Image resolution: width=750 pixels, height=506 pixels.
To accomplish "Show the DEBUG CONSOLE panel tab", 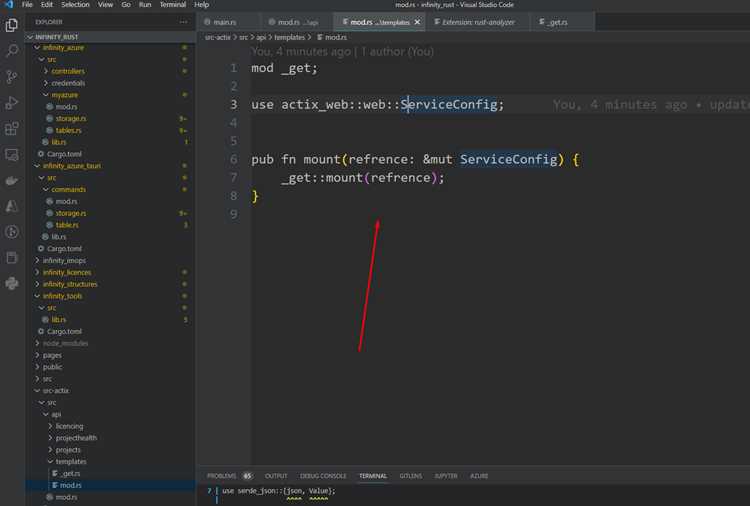I will coord(323,476).
